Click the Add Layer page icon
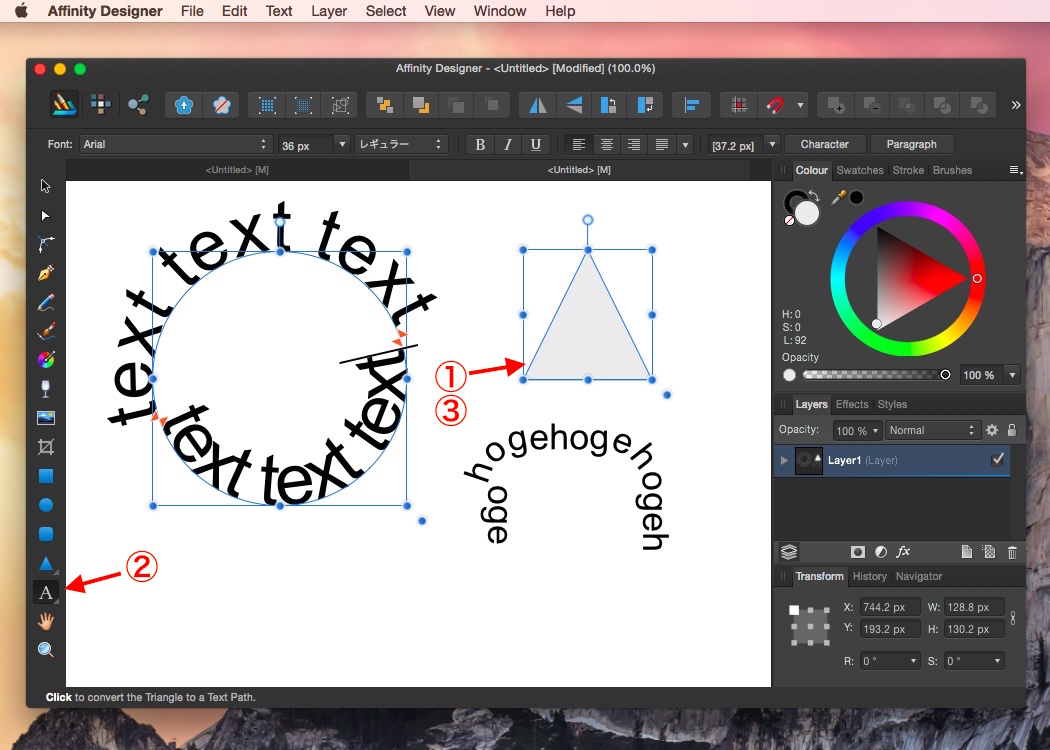 pyautogui.click(x=966, y=552)
